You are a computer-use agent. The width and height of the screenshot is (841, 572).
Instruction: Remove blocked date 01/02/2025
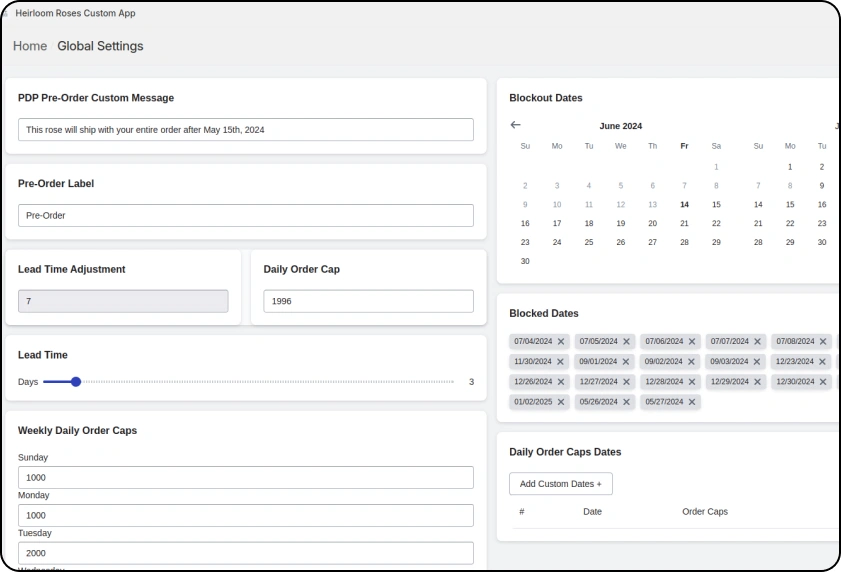click(x=561, y=402)
